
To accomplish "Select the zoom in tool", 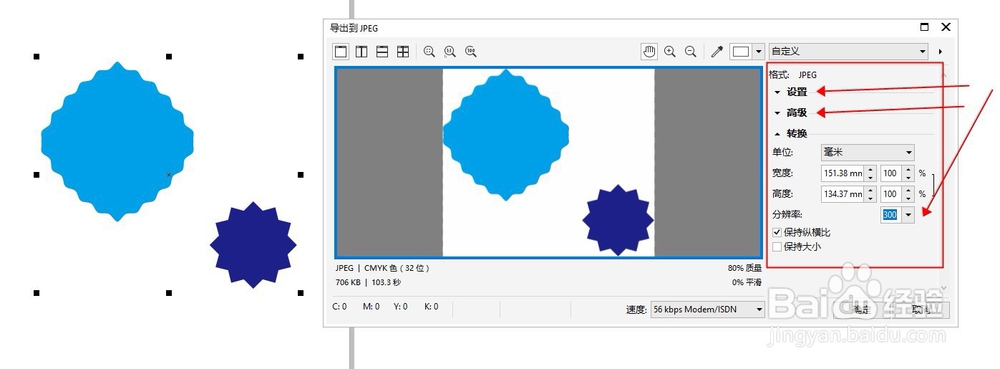I will click(x=670, y=52).
